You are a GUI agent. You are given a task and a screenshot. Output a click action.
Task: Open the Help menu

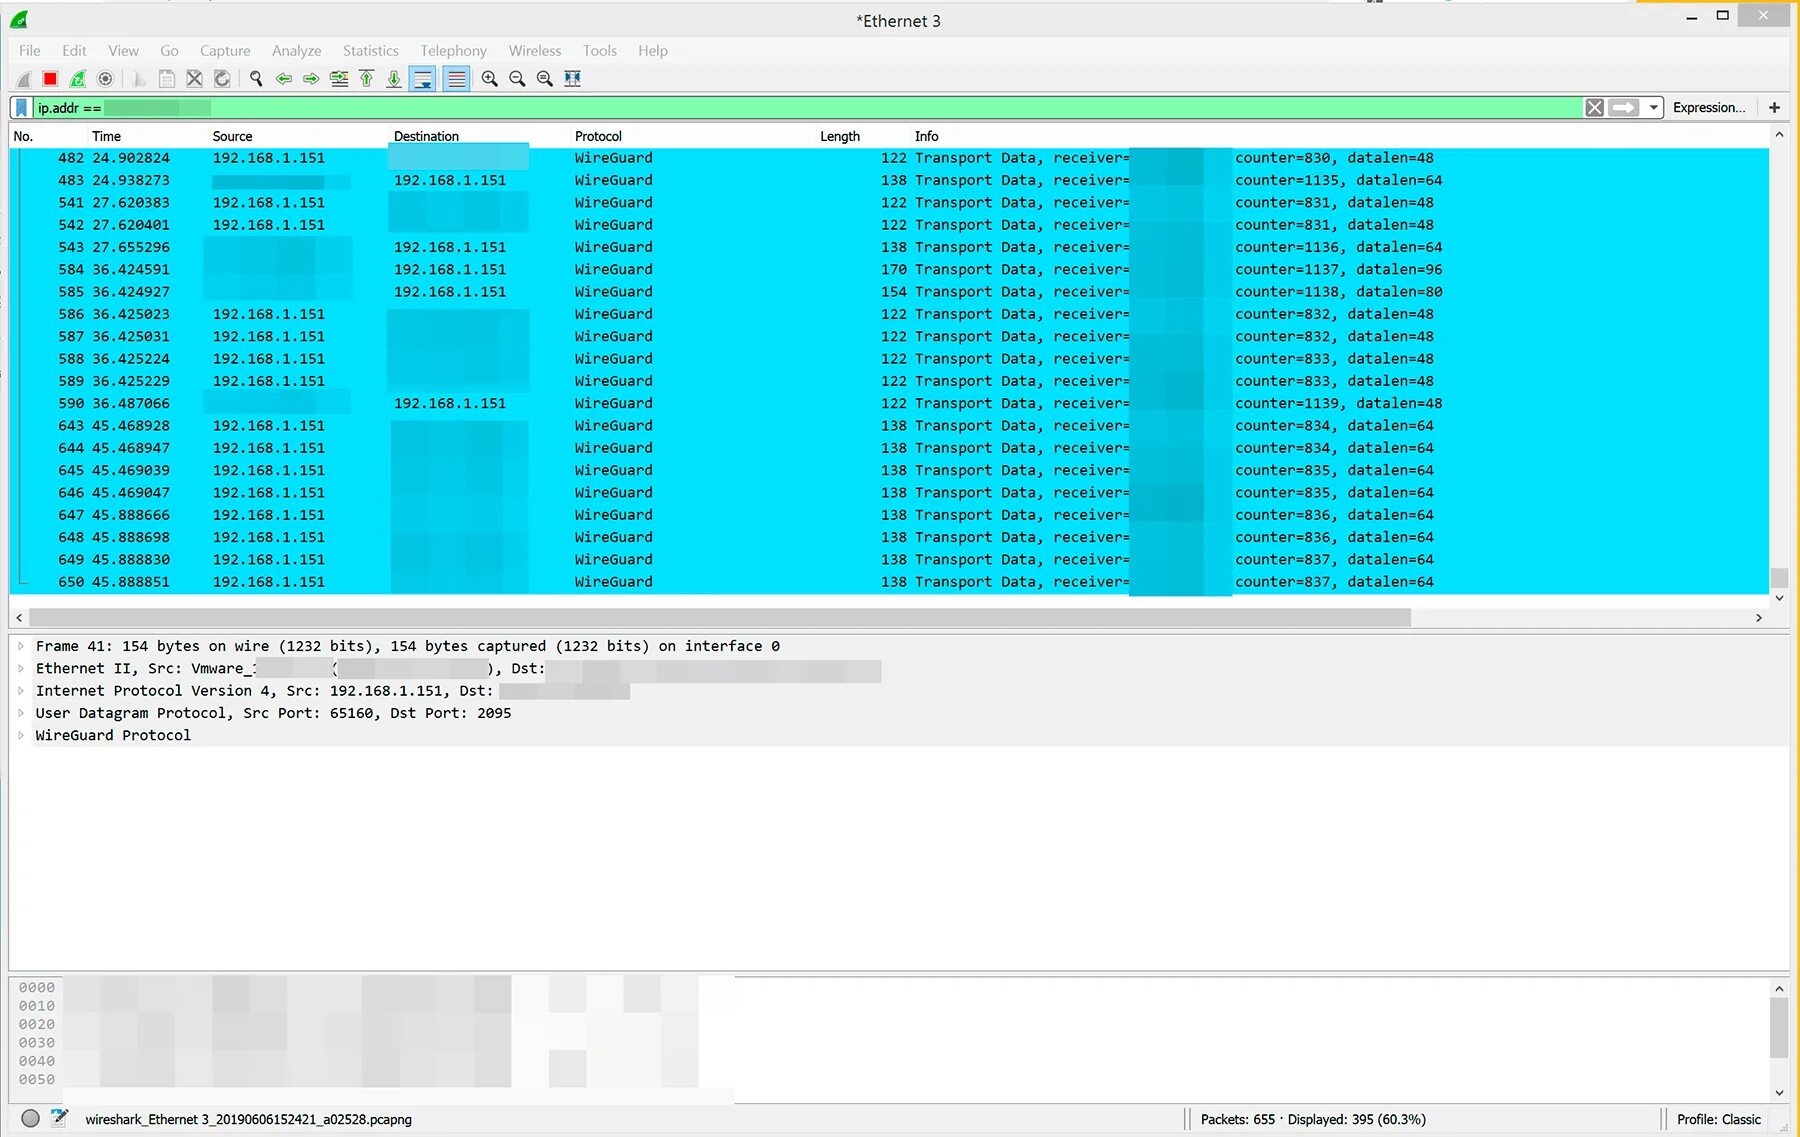653,51
